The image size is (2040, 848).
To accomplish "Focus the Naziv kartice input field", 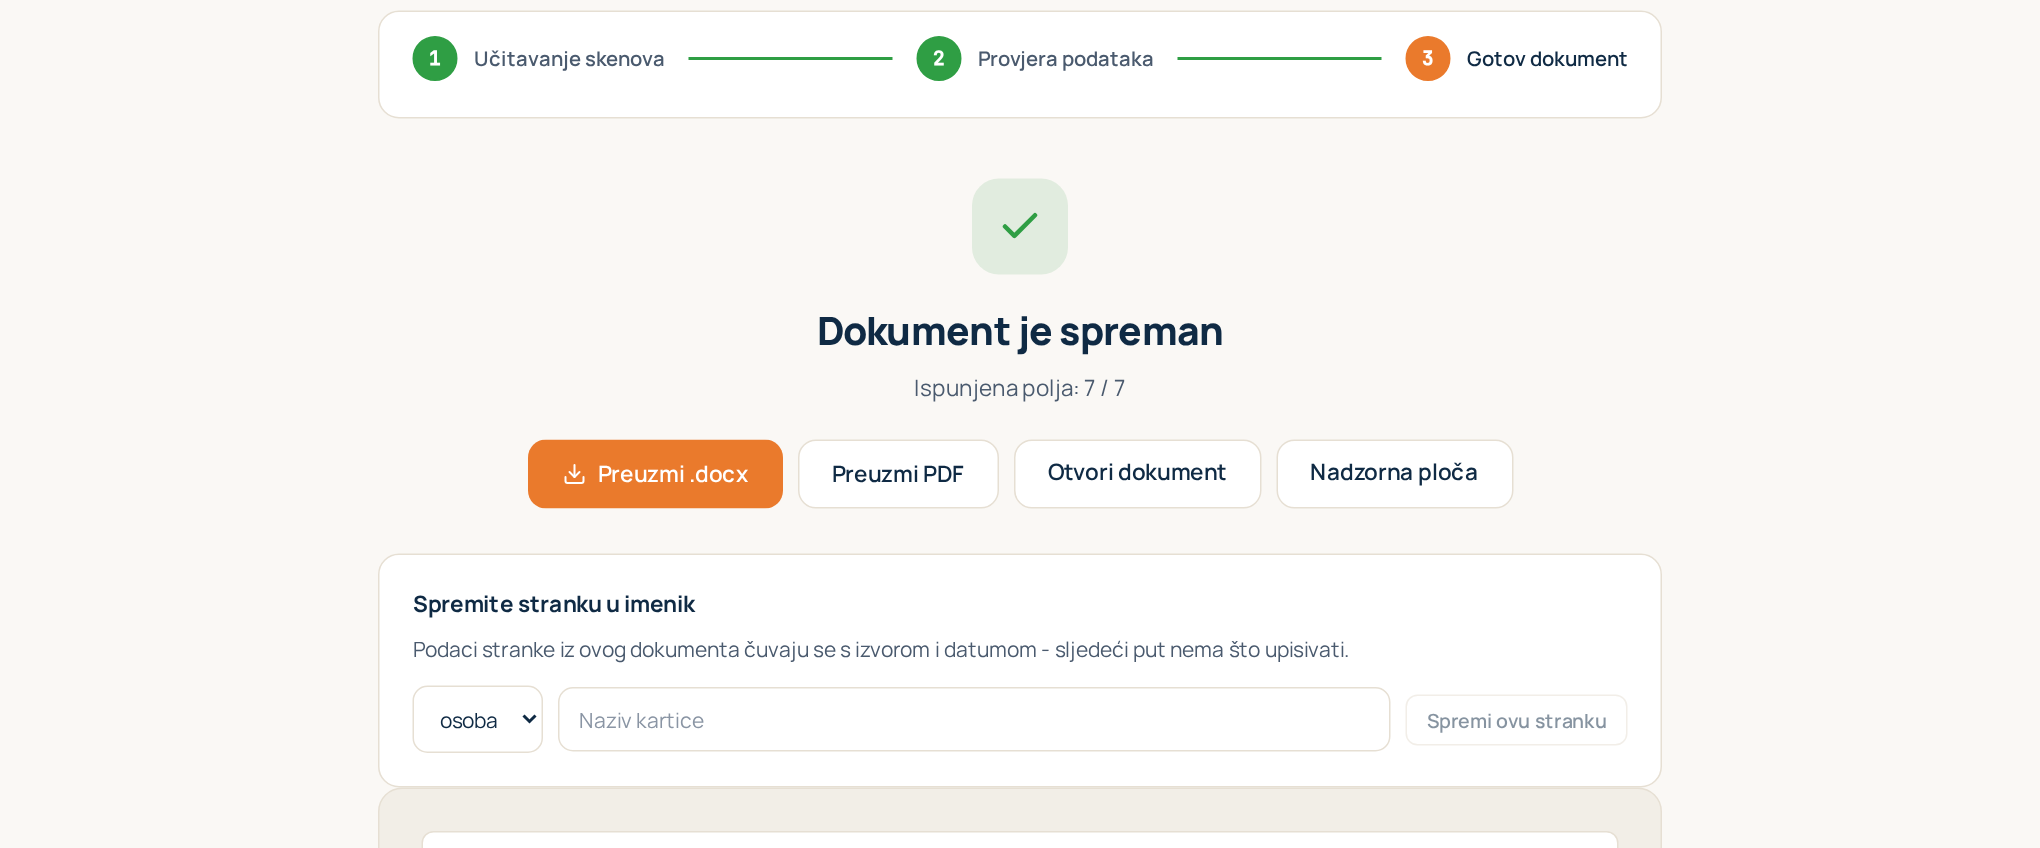I will tap(974, 720).
